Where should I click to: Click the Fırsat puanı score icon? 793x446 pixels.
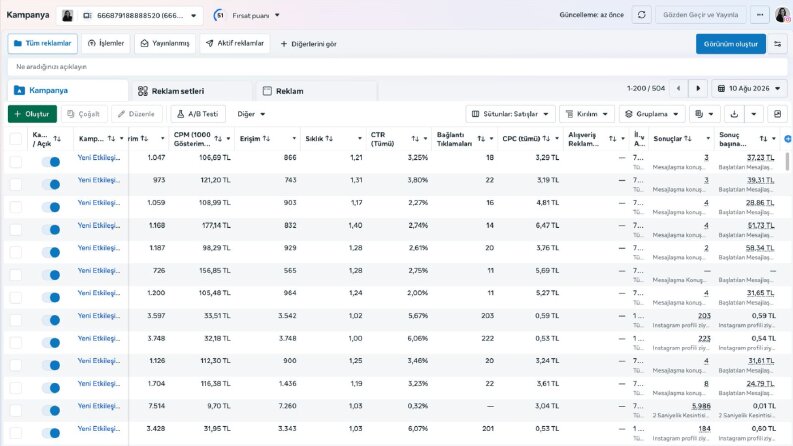[x=219, y=15]
